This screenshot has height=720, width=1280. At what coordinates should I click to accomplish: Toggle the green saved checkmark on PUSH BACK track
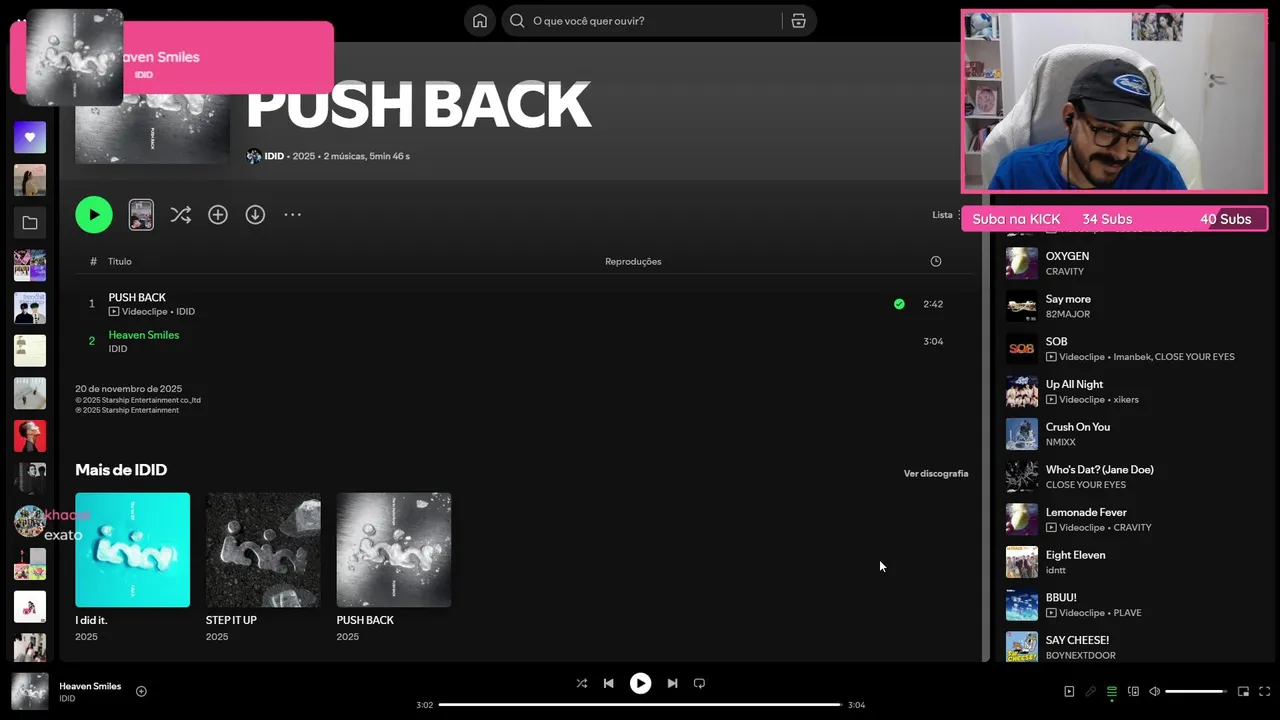pos(899,304)
